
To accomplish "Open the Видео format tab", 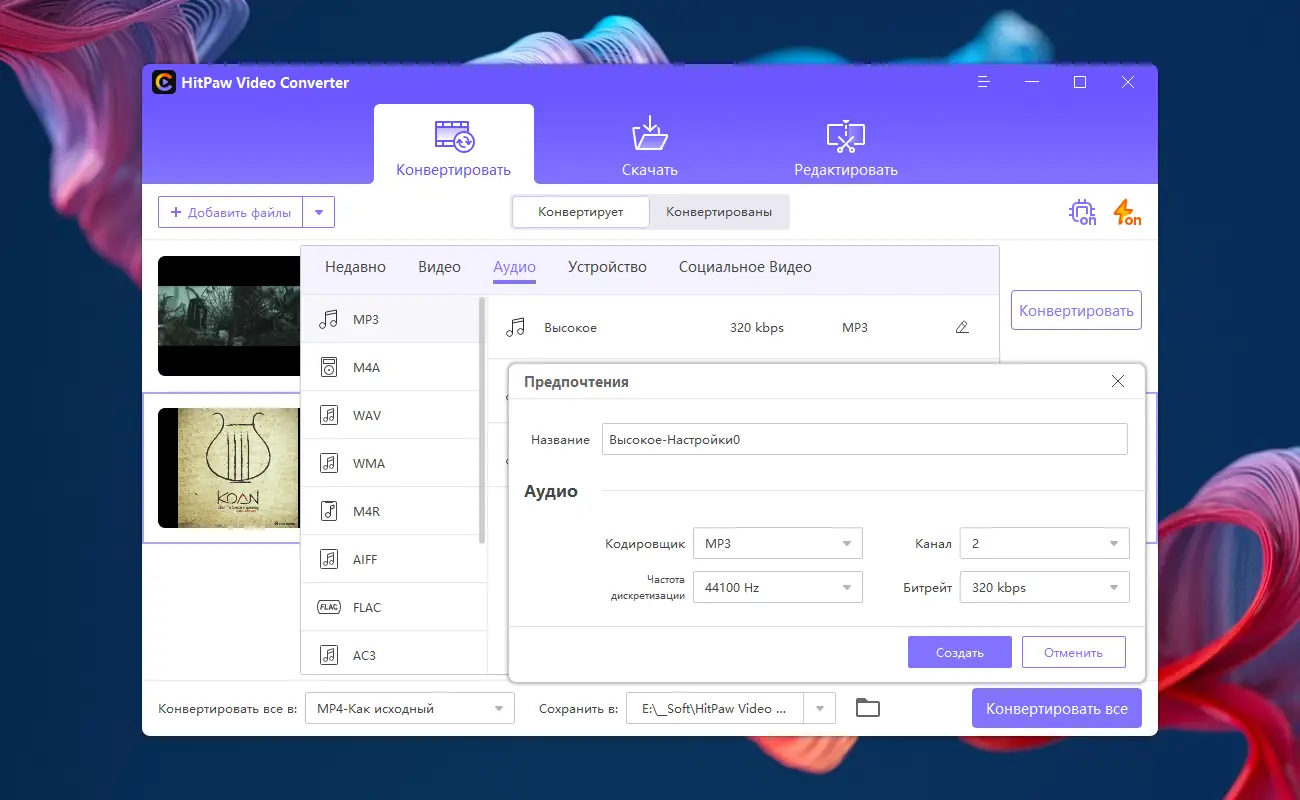I will click(439, 267).
